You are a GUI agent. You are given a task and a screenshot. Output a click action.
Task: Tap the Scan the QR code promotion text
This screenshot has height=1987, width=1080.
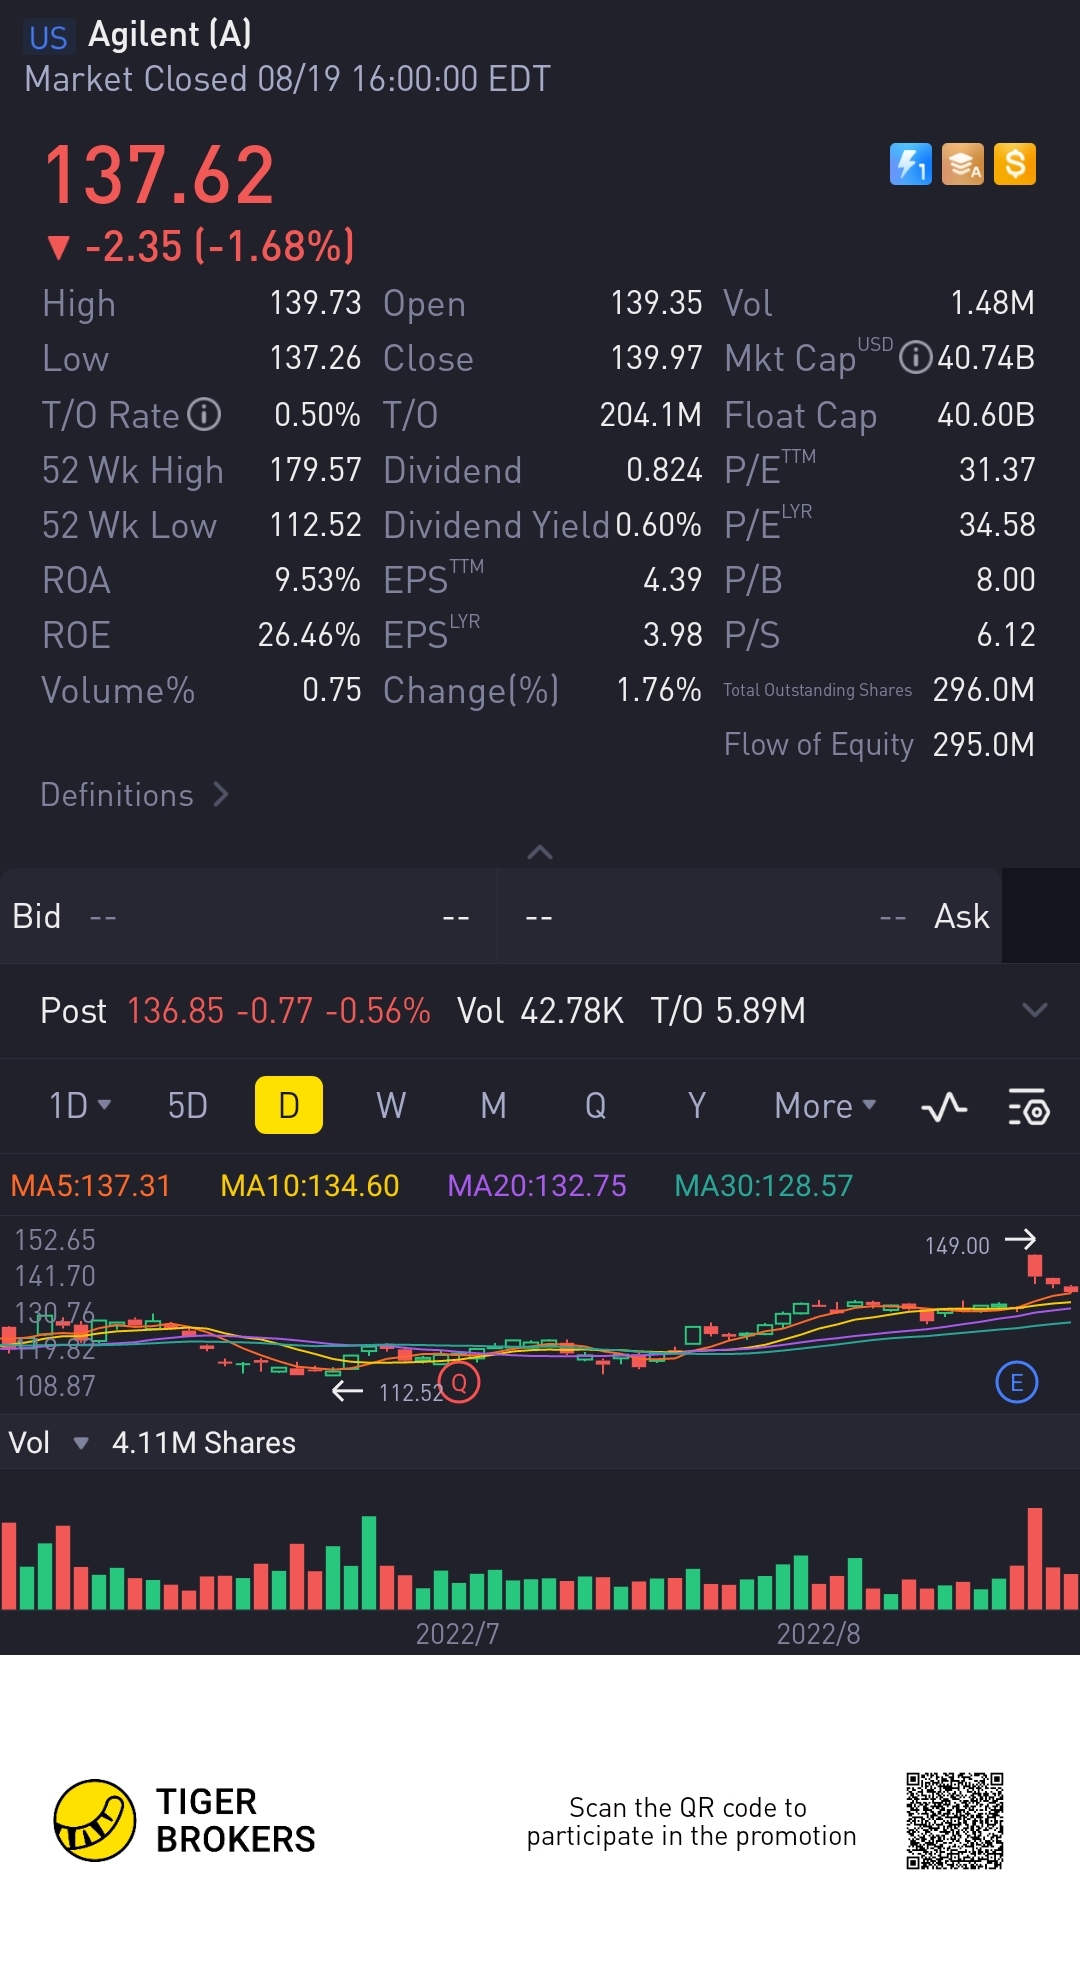[691, 1822]
